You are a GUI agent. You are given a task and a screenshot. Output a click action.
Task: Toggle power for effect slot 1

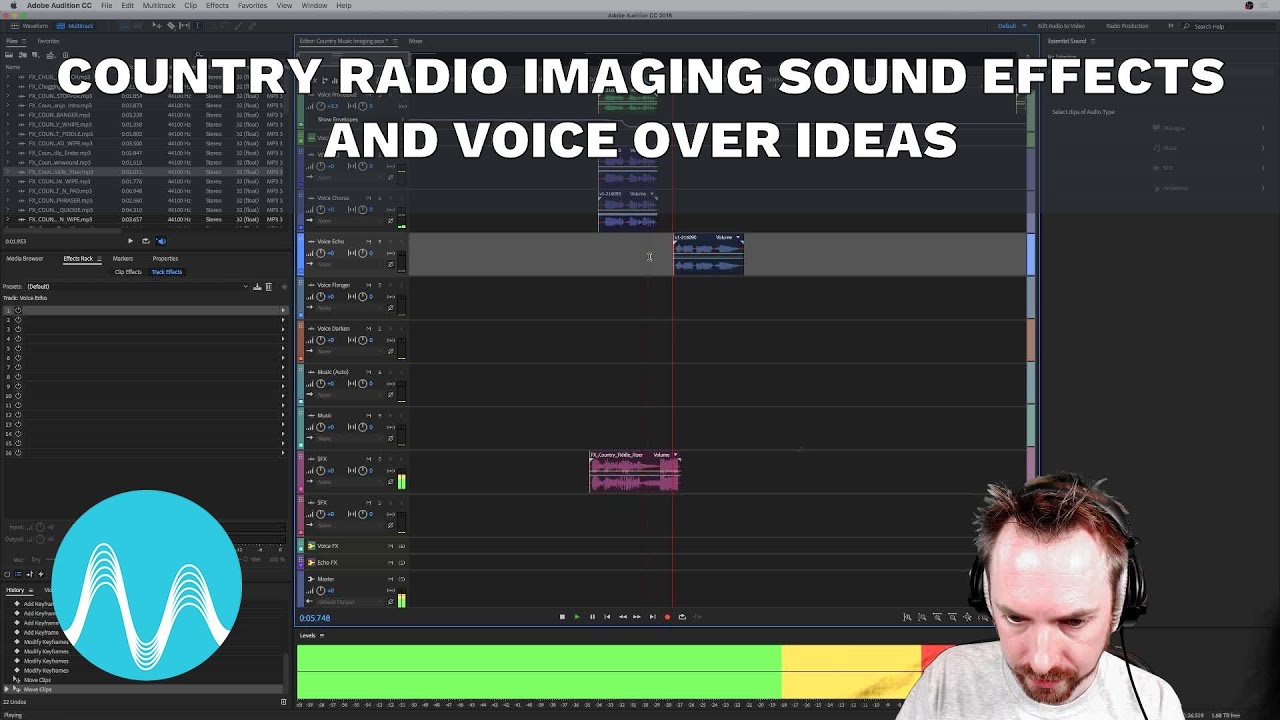pyautogui.click(x=18, y=311)
